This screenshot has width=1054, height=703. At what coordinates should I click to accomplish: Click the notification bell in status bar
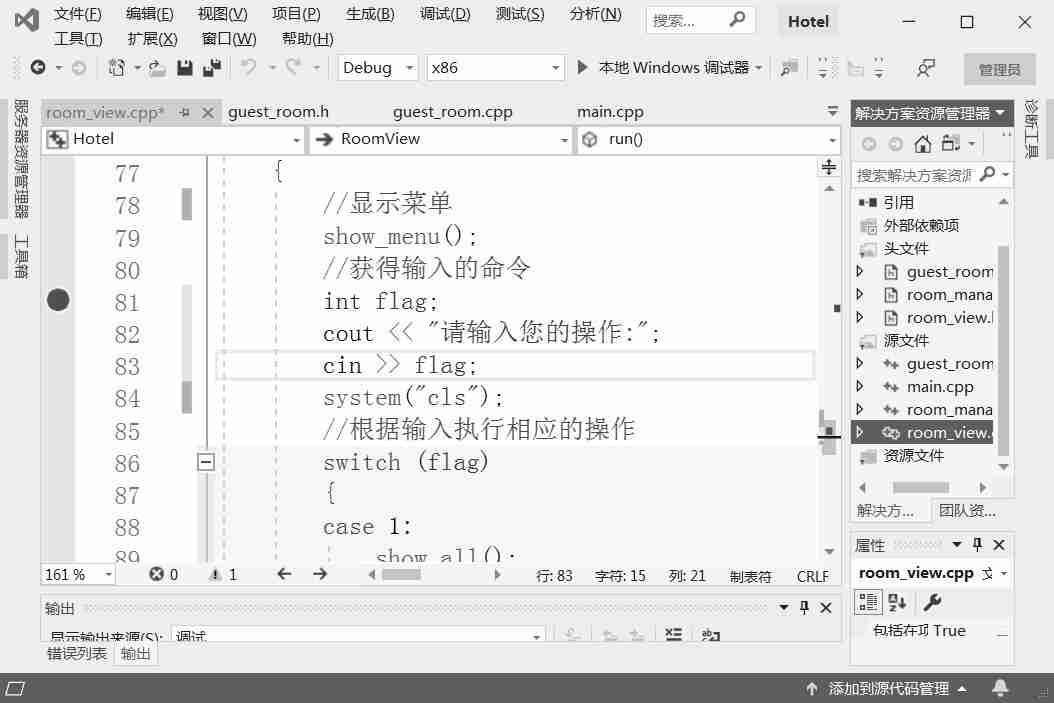[1000, 688]
